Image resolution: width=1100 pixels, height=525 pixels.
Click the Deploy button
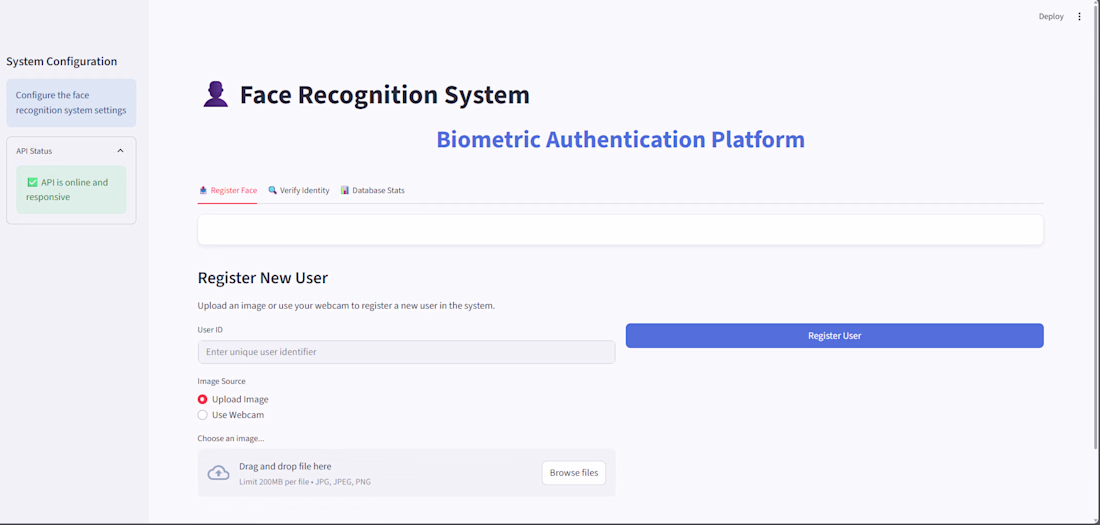pos(1051,17)
